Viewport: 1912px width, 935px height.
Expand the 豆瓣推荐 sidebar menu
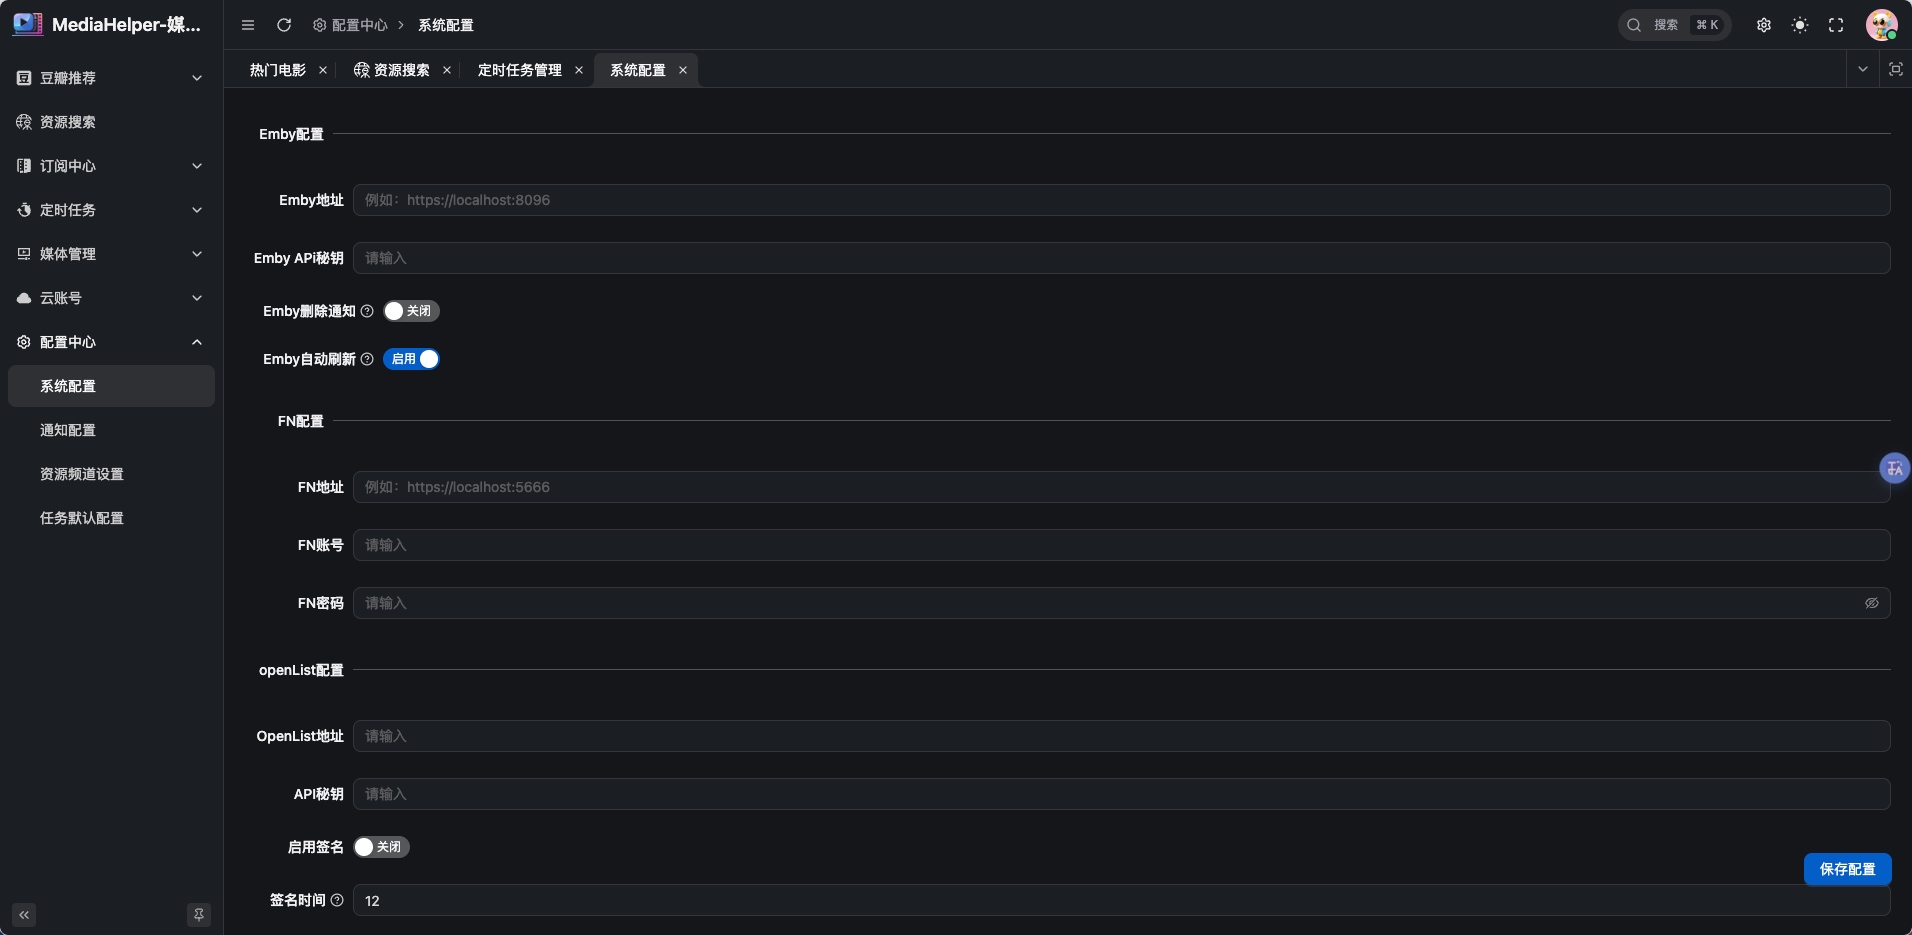pyautogui.click(x=111, y=78)
